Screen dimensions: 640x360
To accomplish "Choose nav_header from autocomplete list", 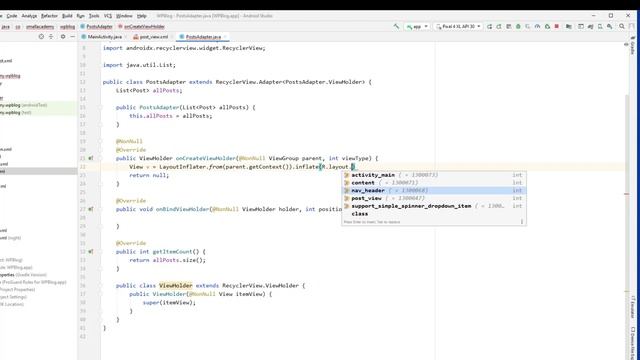I will [x=434, y=191].
